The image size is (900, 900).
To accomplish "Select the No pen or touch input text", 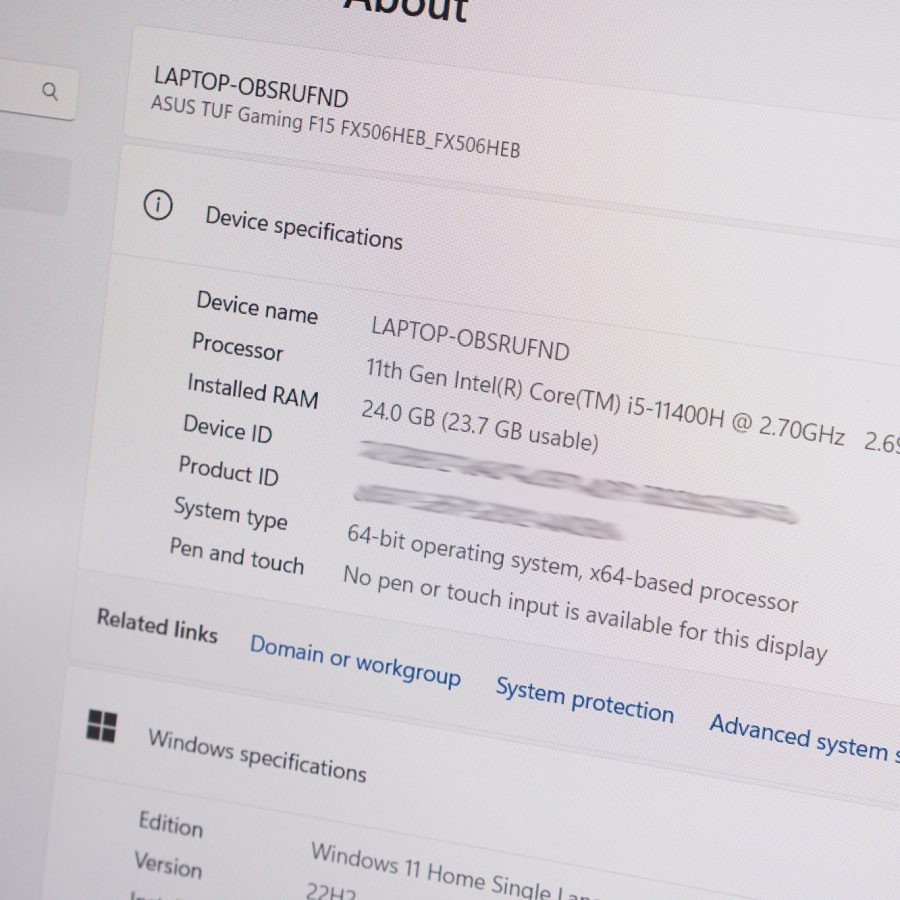I will (x=585, y=614).
